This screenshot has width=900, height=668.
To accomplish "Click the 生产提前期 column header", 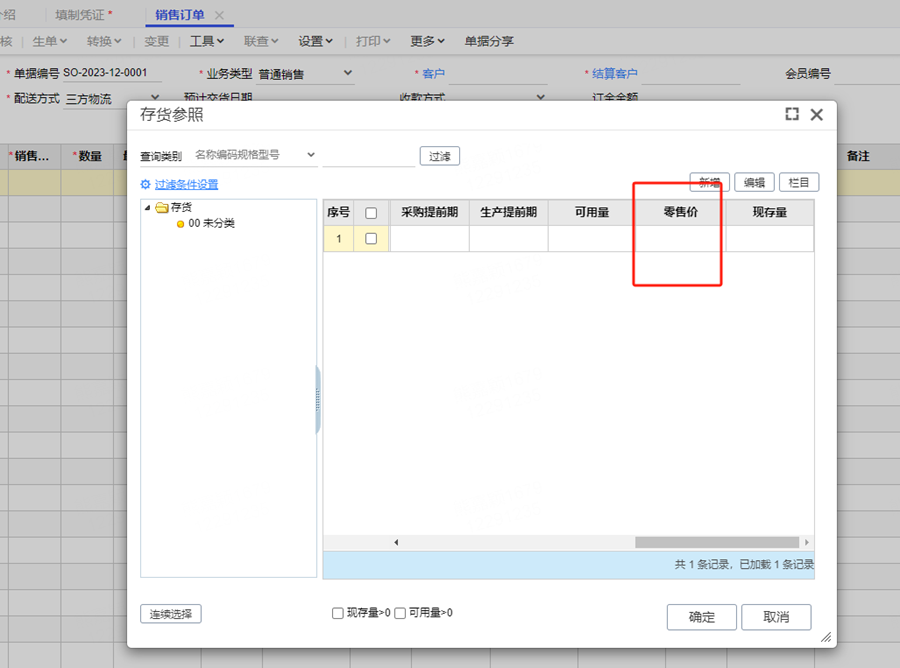I will click(509, 212).
